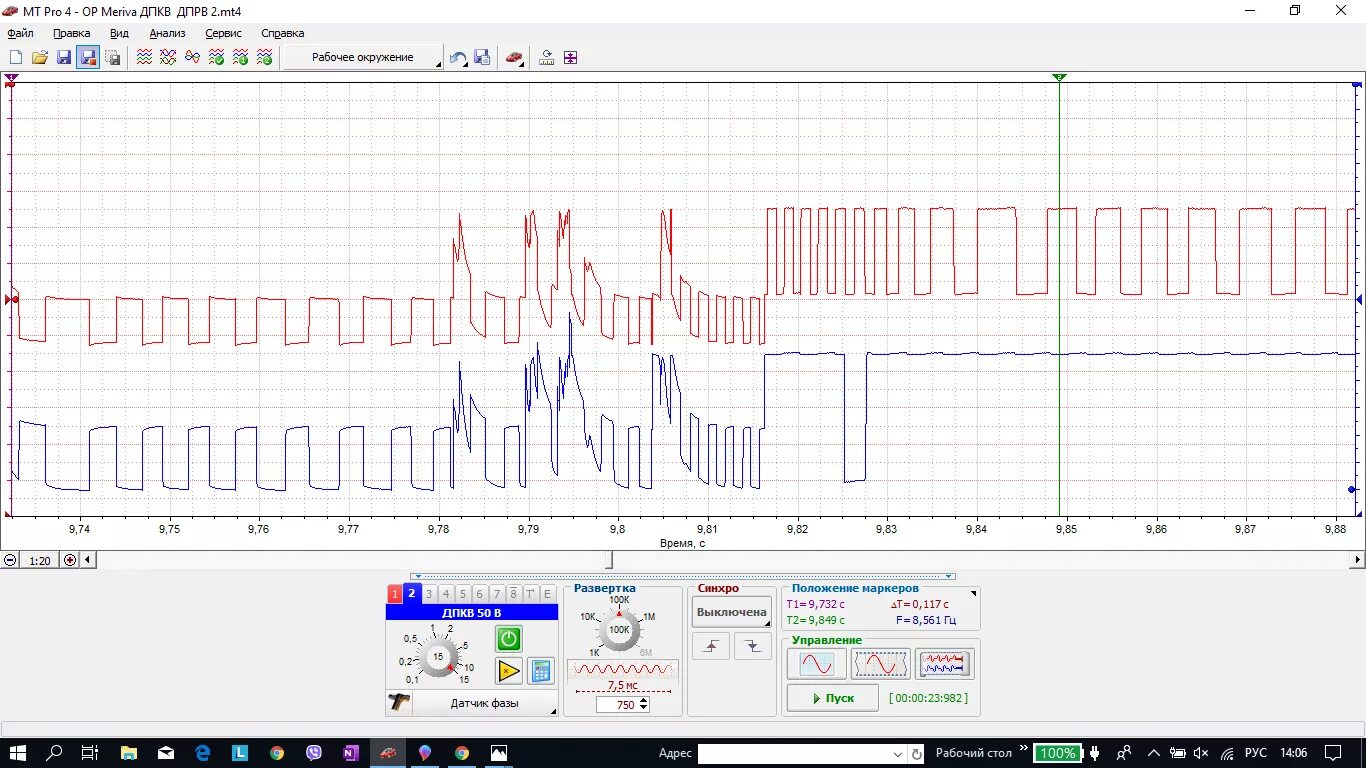Click the yellow amplifier triangle icon
Viewport: 1366px width, 768px height.
click(x=509, y=671)
